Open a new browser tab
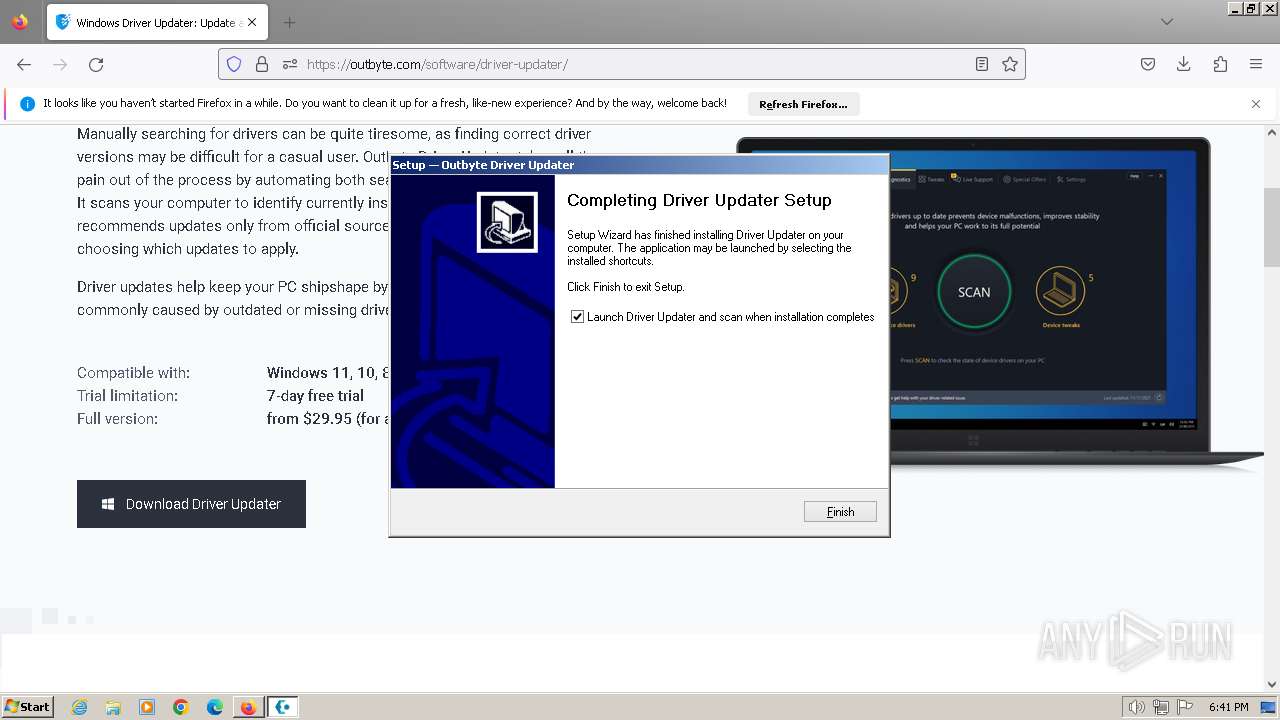1280x720 pixels. [x=289, y=22]
